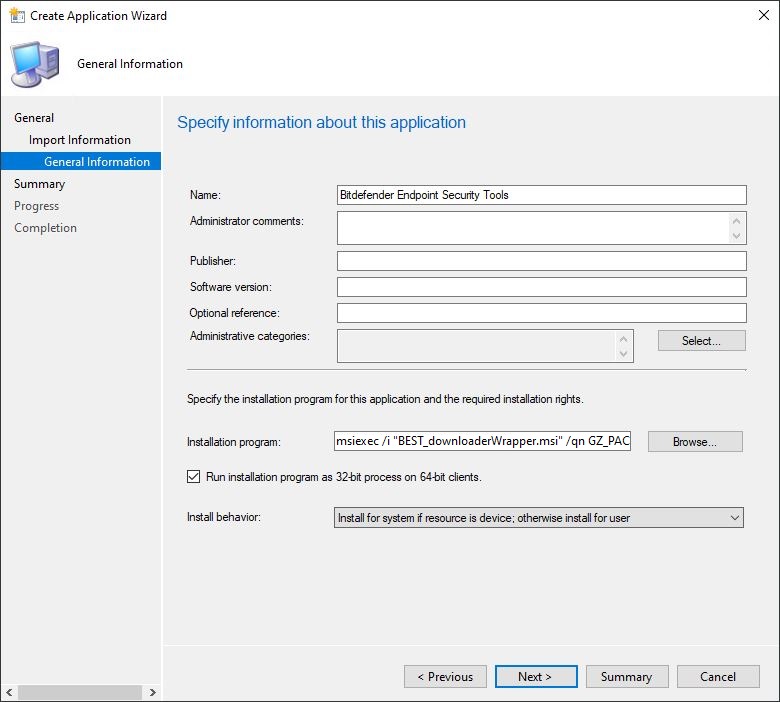This screenshot has width=780, height=702.
Task: Browse for the installation program
Action: pos(695,442)
